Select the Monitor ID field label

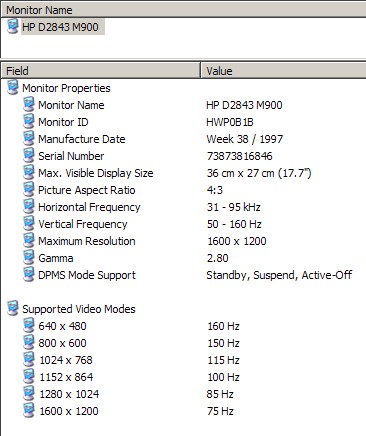[63, 122]
